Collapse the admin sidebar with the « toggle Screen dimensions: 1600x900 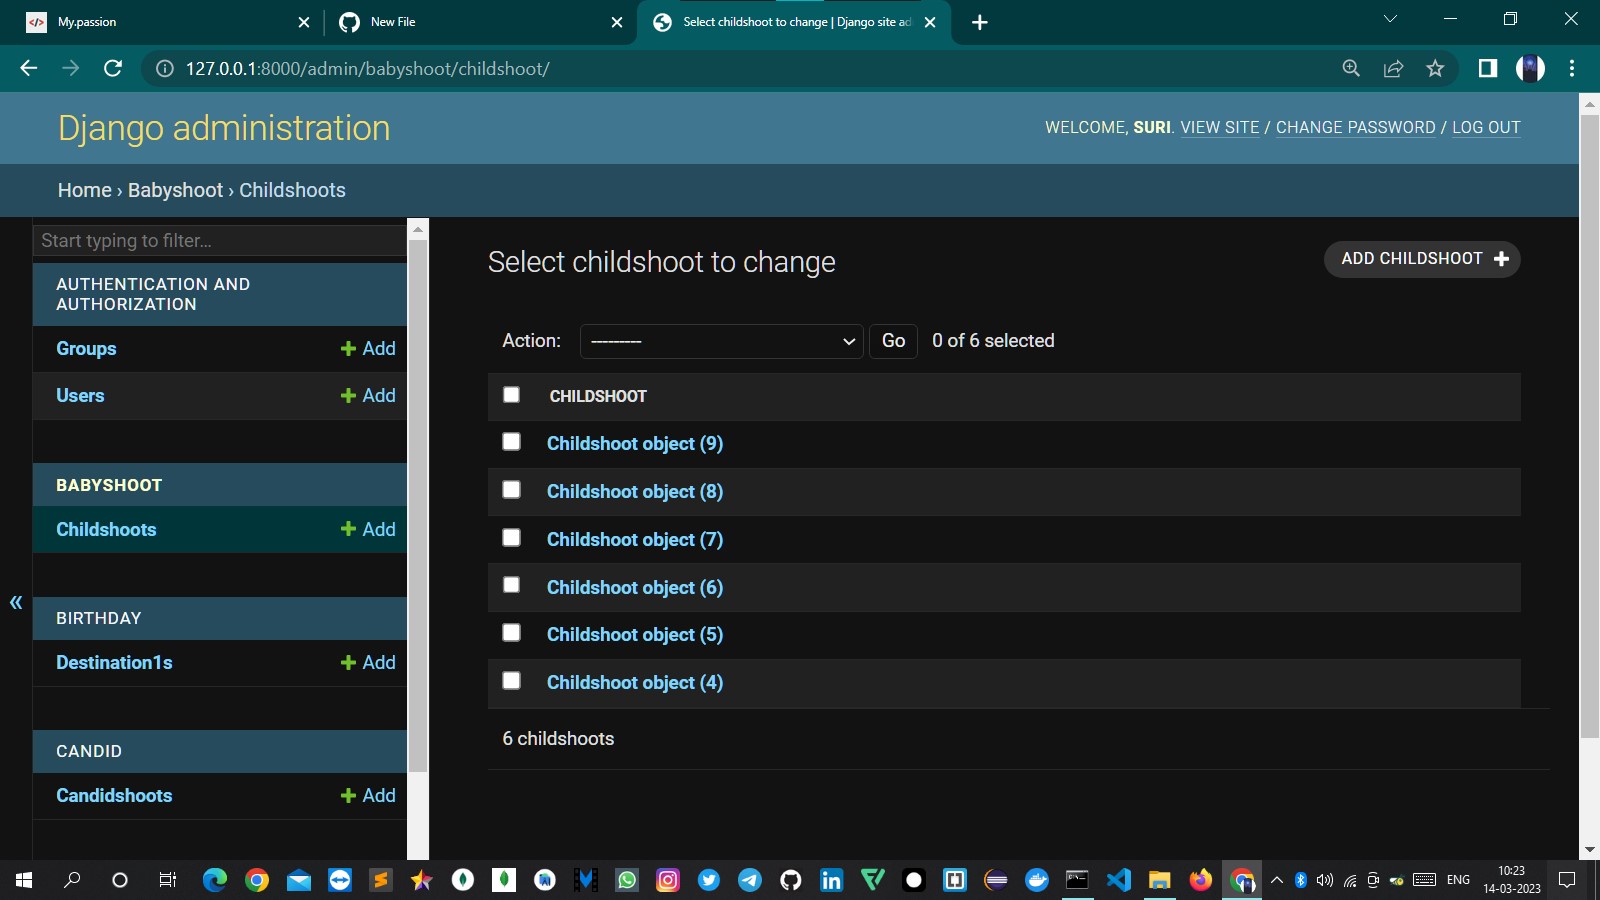(x=16, y=602)
